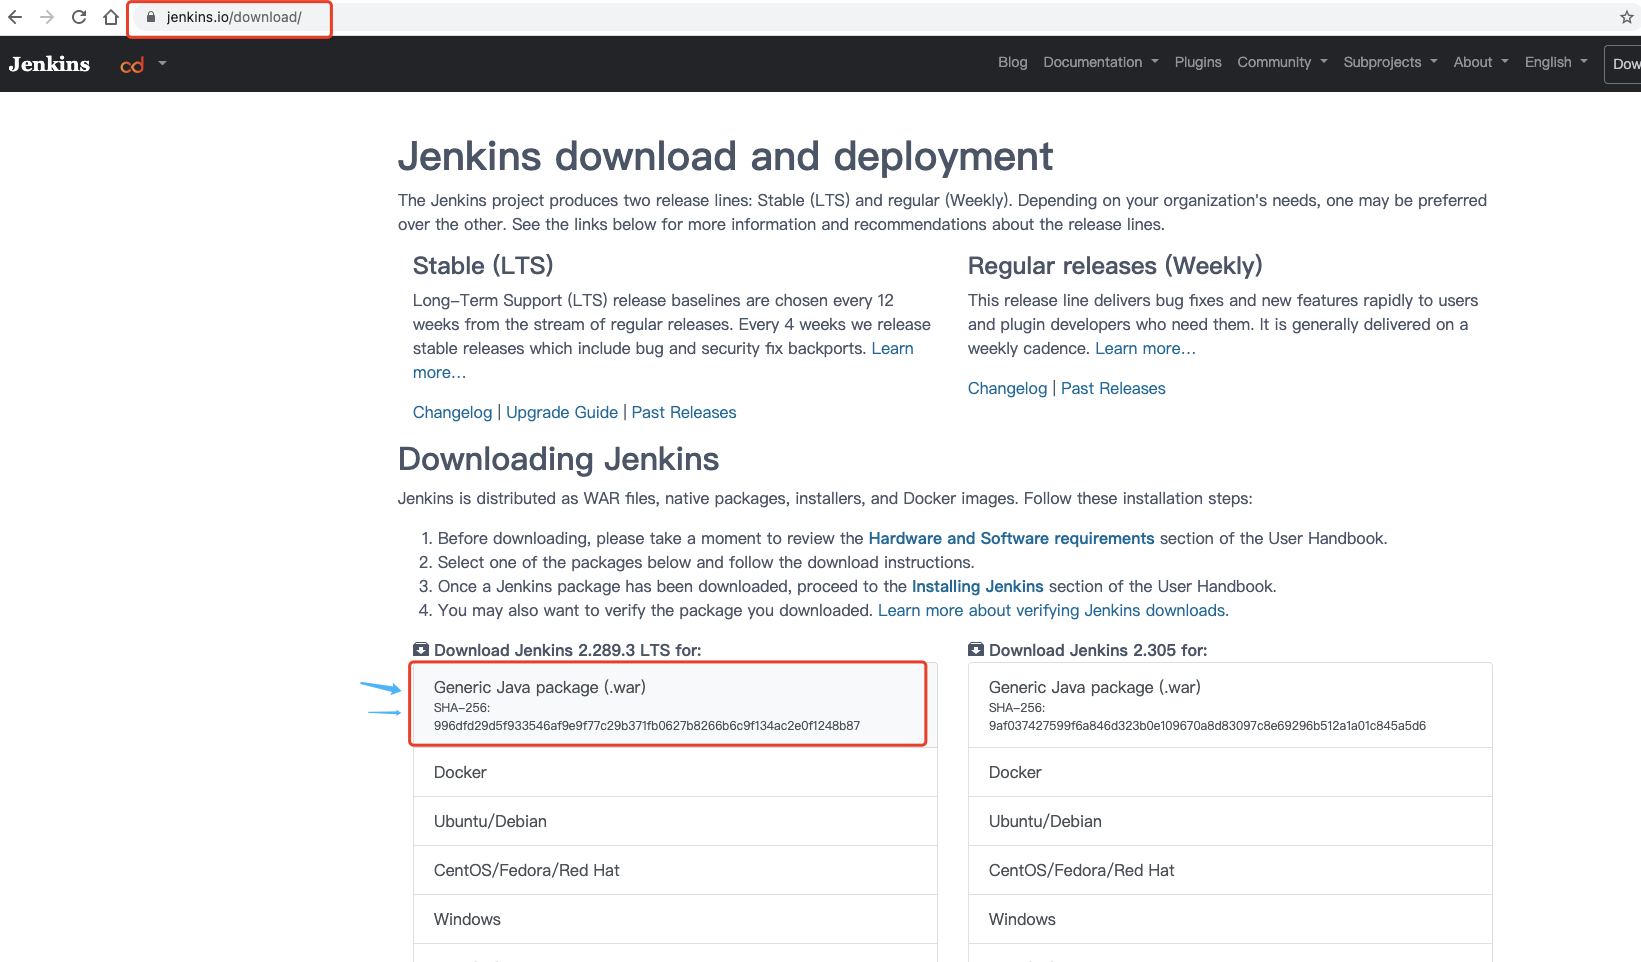Viewport: 1641px width, 962px height.
Task: Click the download icon beside Jenkins 2.305
Action: coord(976,650)
